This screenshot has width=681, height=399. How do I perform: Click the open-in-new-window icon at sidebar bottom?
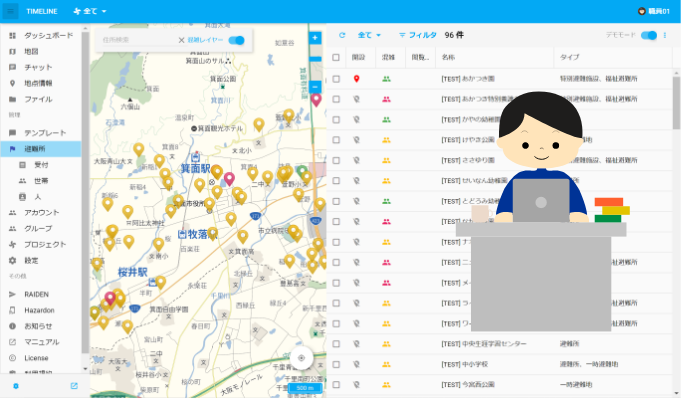[x=74, y=386]
